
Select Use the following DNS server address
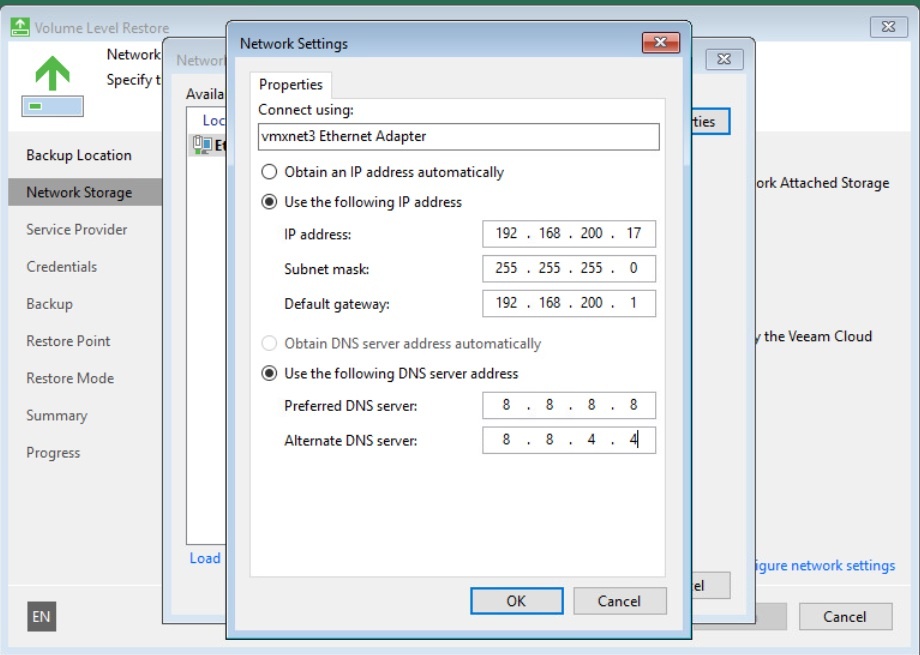pos(268,373)
